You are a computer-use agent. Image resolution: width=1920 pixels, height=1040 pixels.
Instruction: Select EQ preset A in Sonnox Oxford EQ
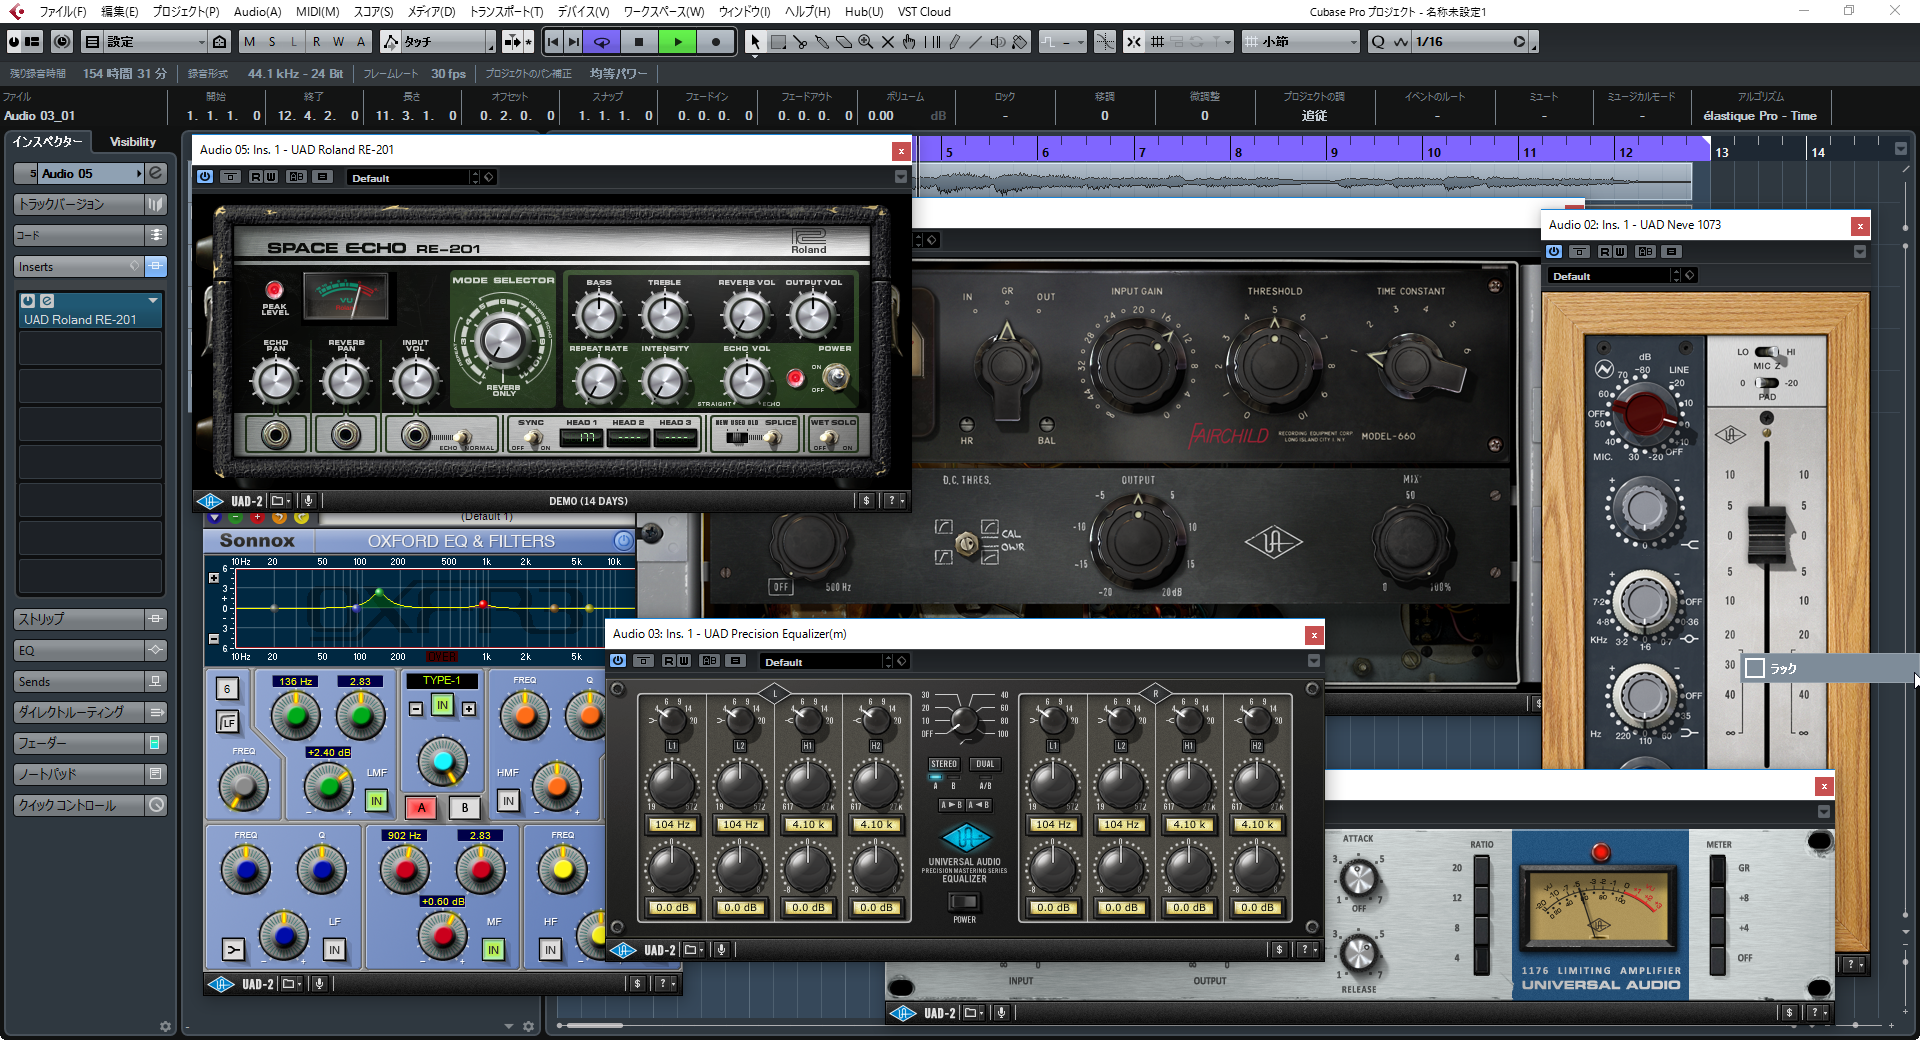point(422,808)
